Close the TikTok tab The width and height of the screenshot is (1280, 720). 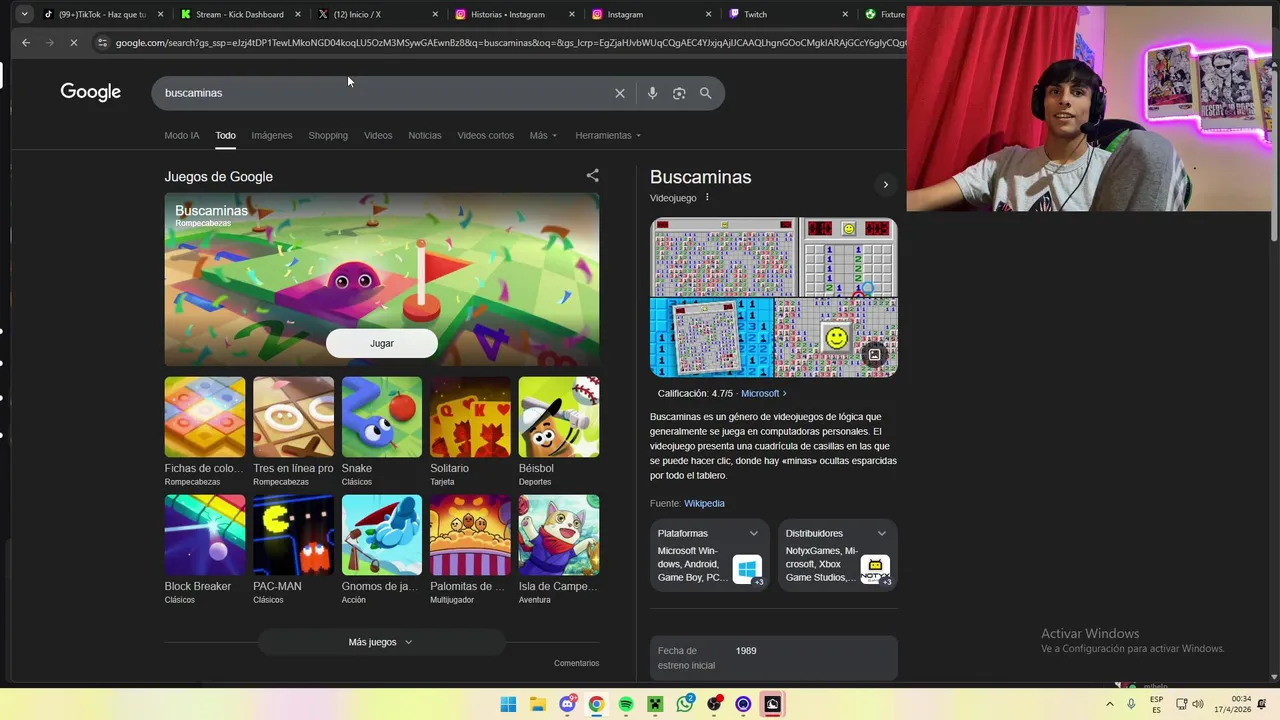pyautogui.click(x=160, y=14)
